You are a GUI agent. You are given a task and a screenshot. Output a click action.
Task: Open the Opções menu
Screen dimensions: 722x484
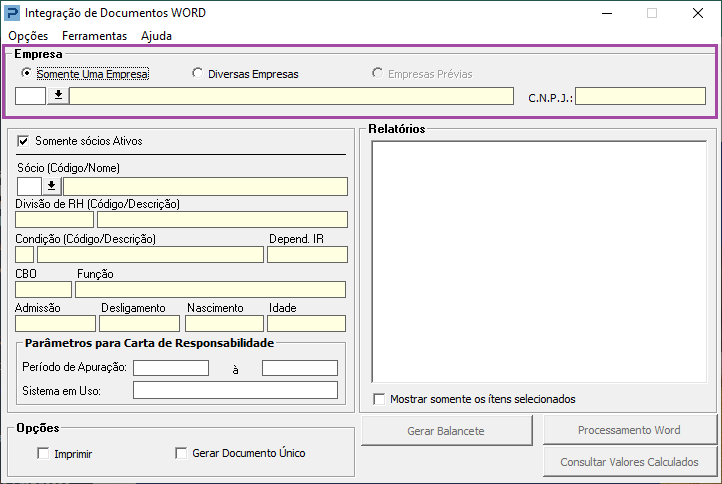pyautogui.click(x=28, y=36)
